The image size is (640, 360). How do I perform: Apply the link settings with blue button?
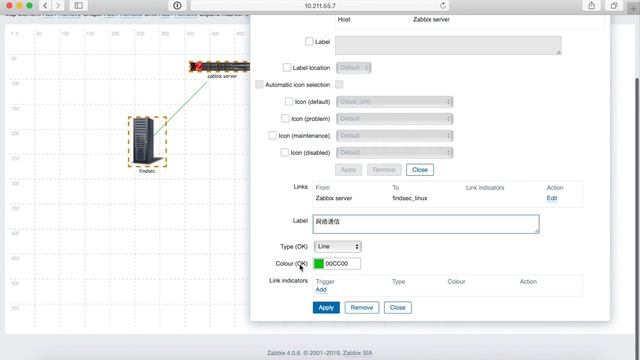pyautogui.click(x=326, y=308)
